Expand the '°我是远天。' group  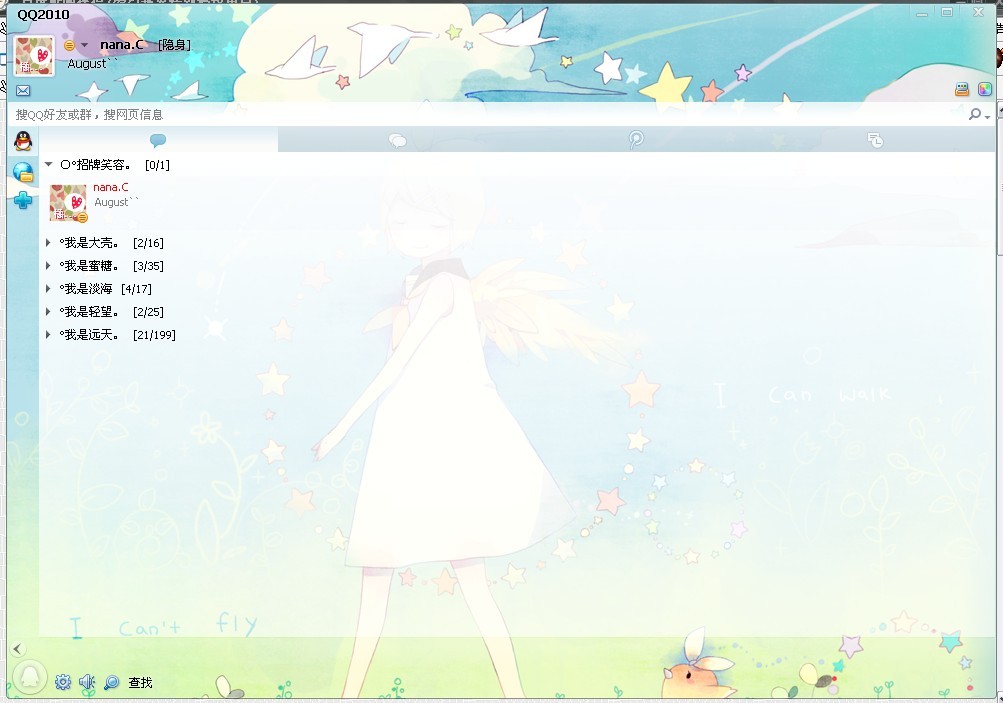[x=48, y=335]
